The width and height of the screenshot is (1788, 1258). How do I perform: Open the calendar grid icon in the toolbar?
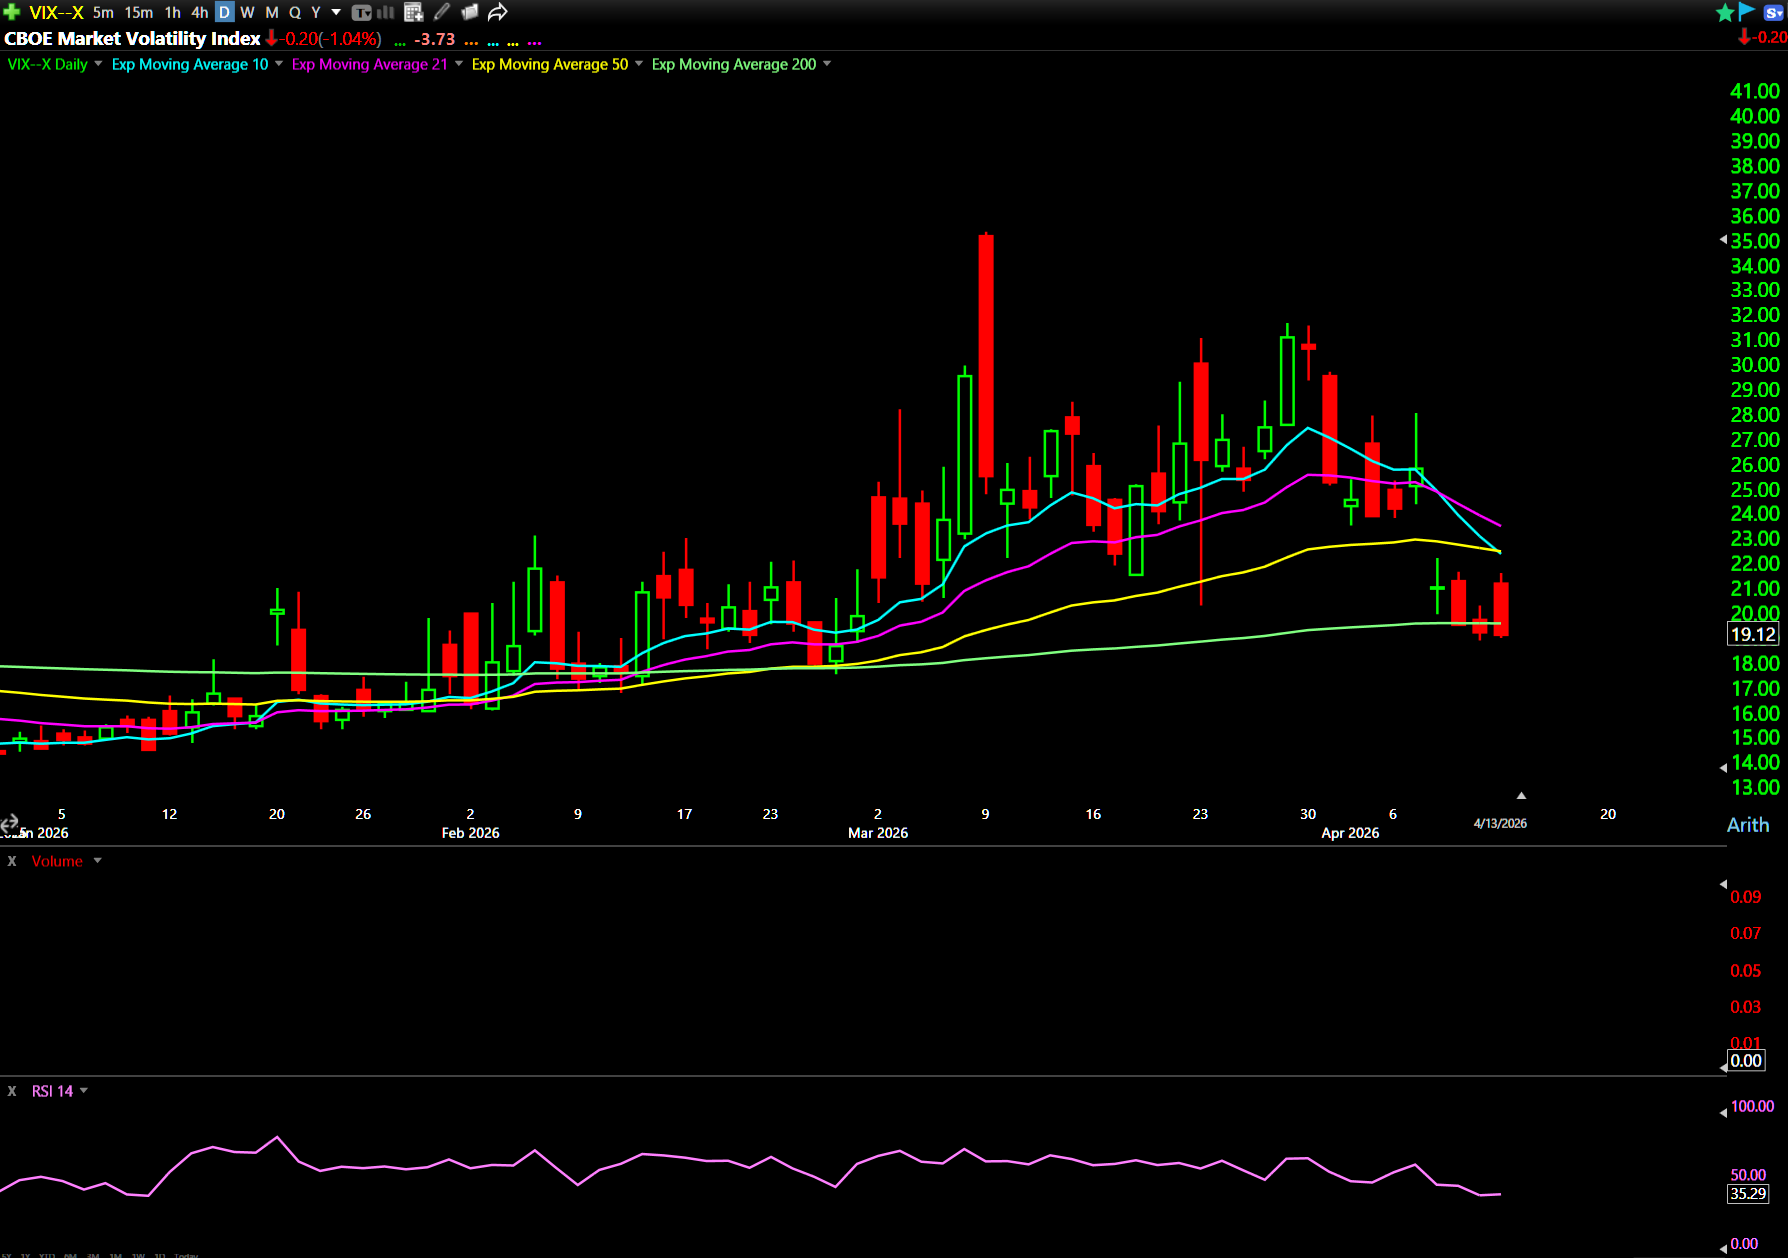[413, 13]
